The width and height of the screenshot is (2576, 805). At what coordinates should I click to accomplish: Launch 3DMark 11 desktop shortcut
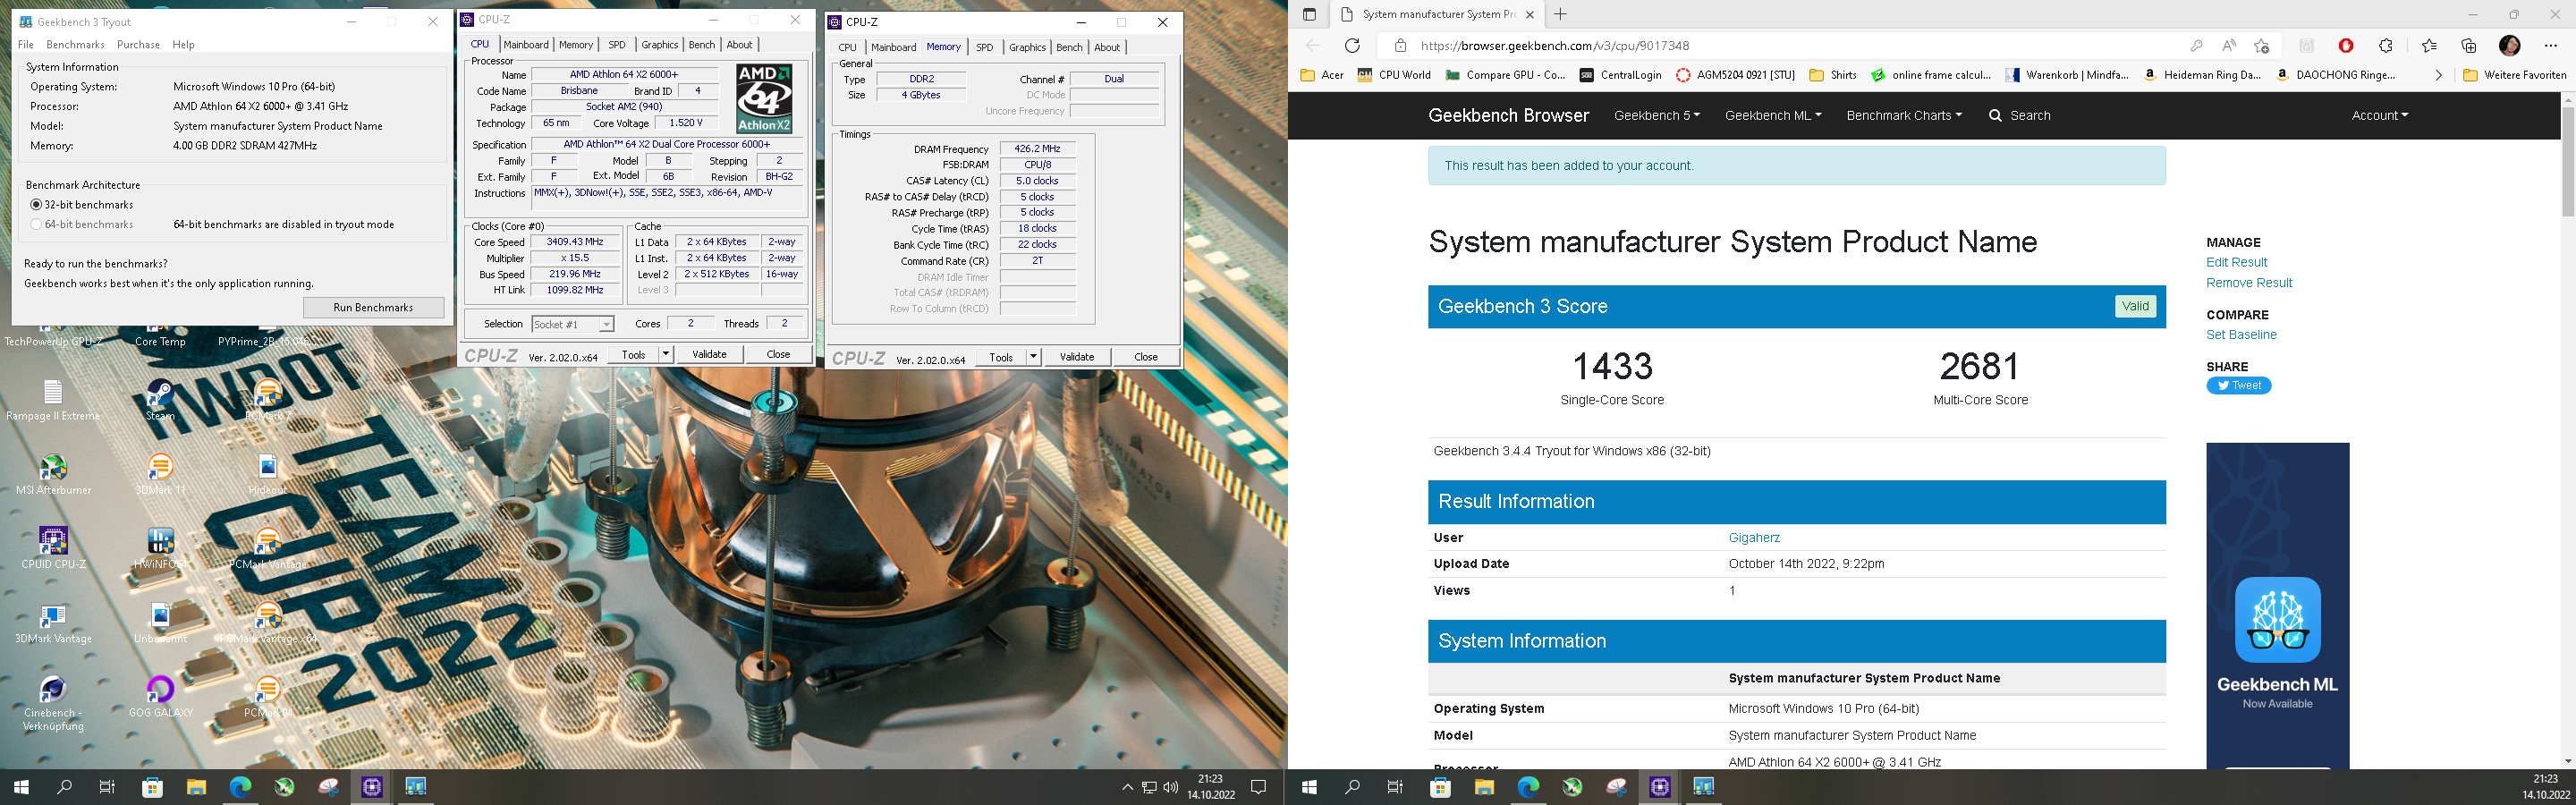coord(160,475)
